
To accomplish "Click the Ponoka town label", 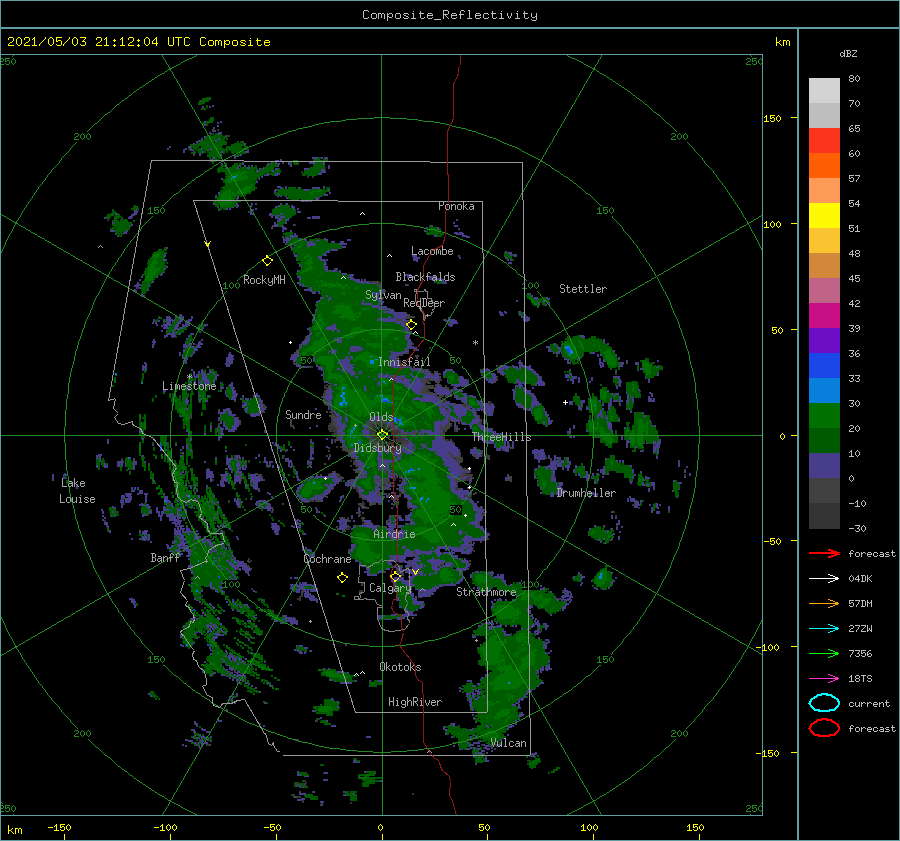I will pyautogui.click(x=456, y=206).
